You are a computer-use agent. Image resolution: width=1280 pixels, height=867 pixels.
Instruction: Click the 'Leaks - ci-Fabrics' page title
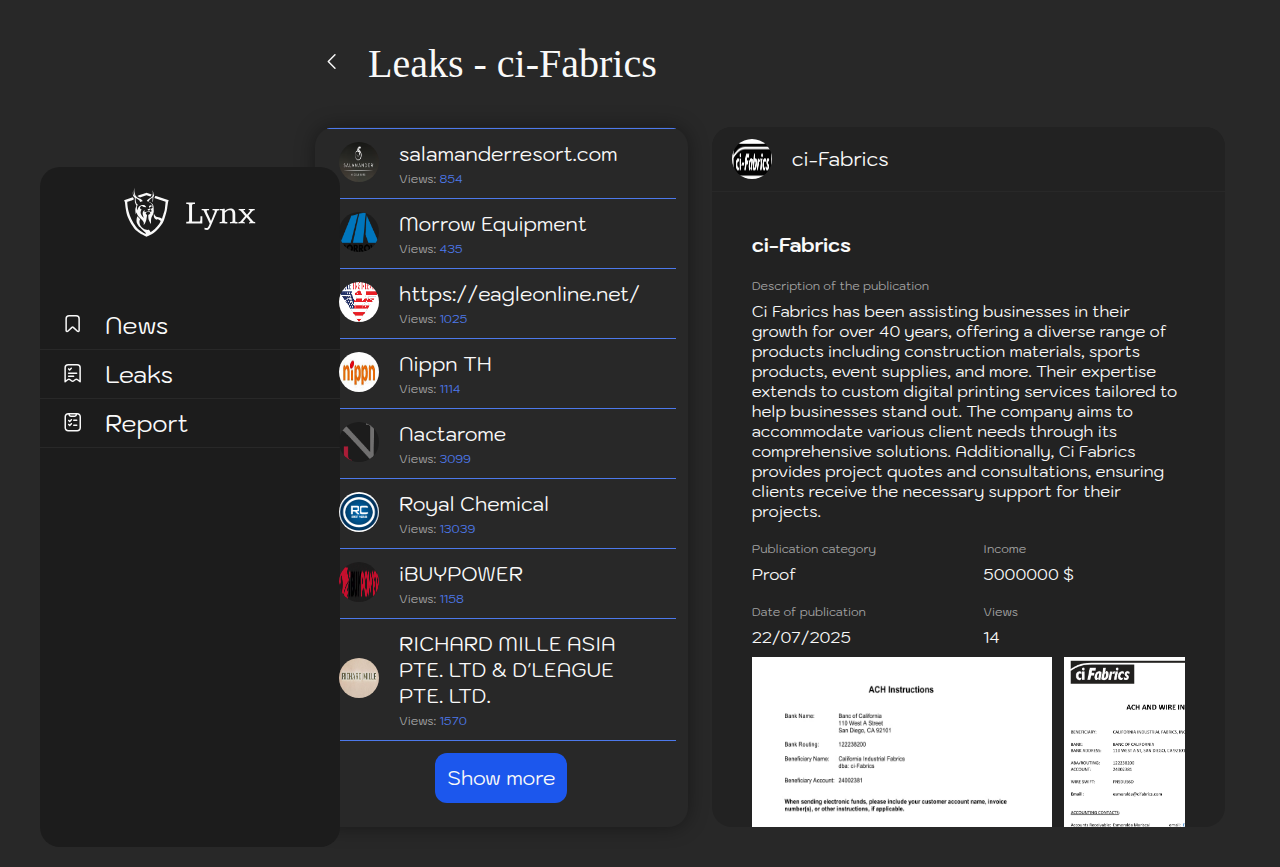tap(512, 63)
